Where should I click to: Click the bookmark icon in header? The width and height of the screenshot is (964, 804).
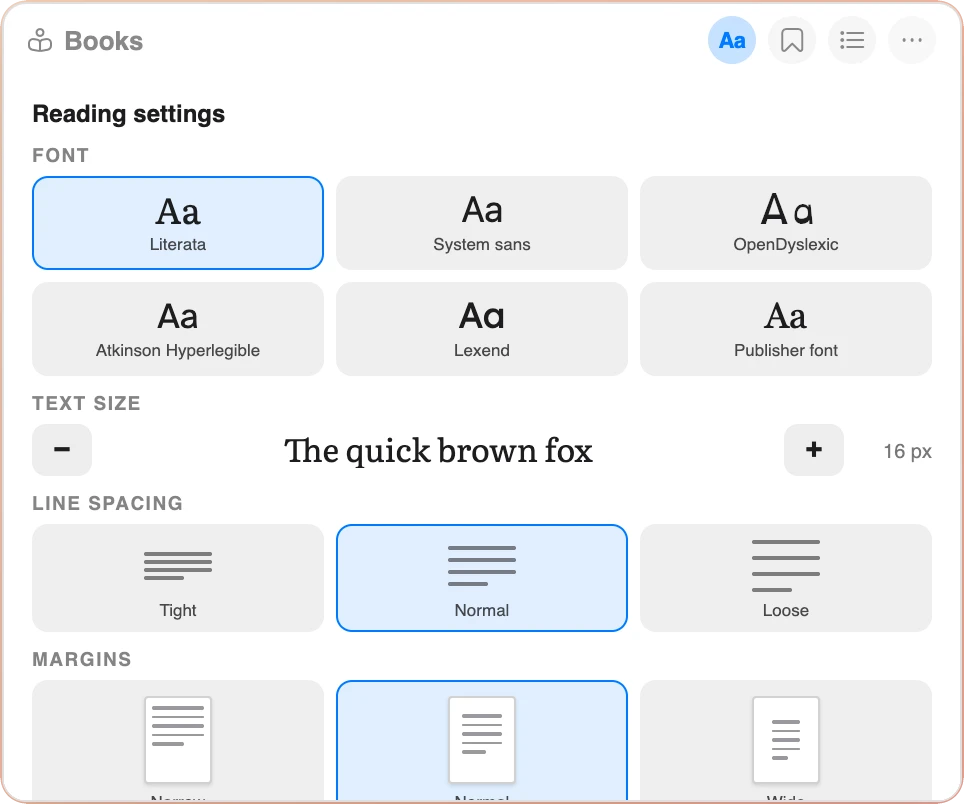point(792,41)
